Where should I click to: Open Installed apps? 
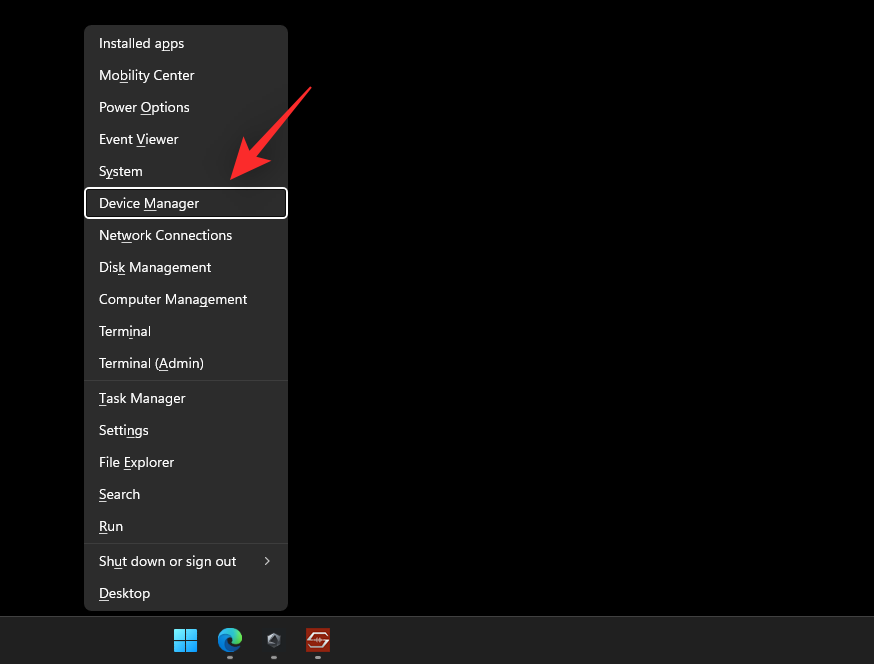[x=141, y=43]
